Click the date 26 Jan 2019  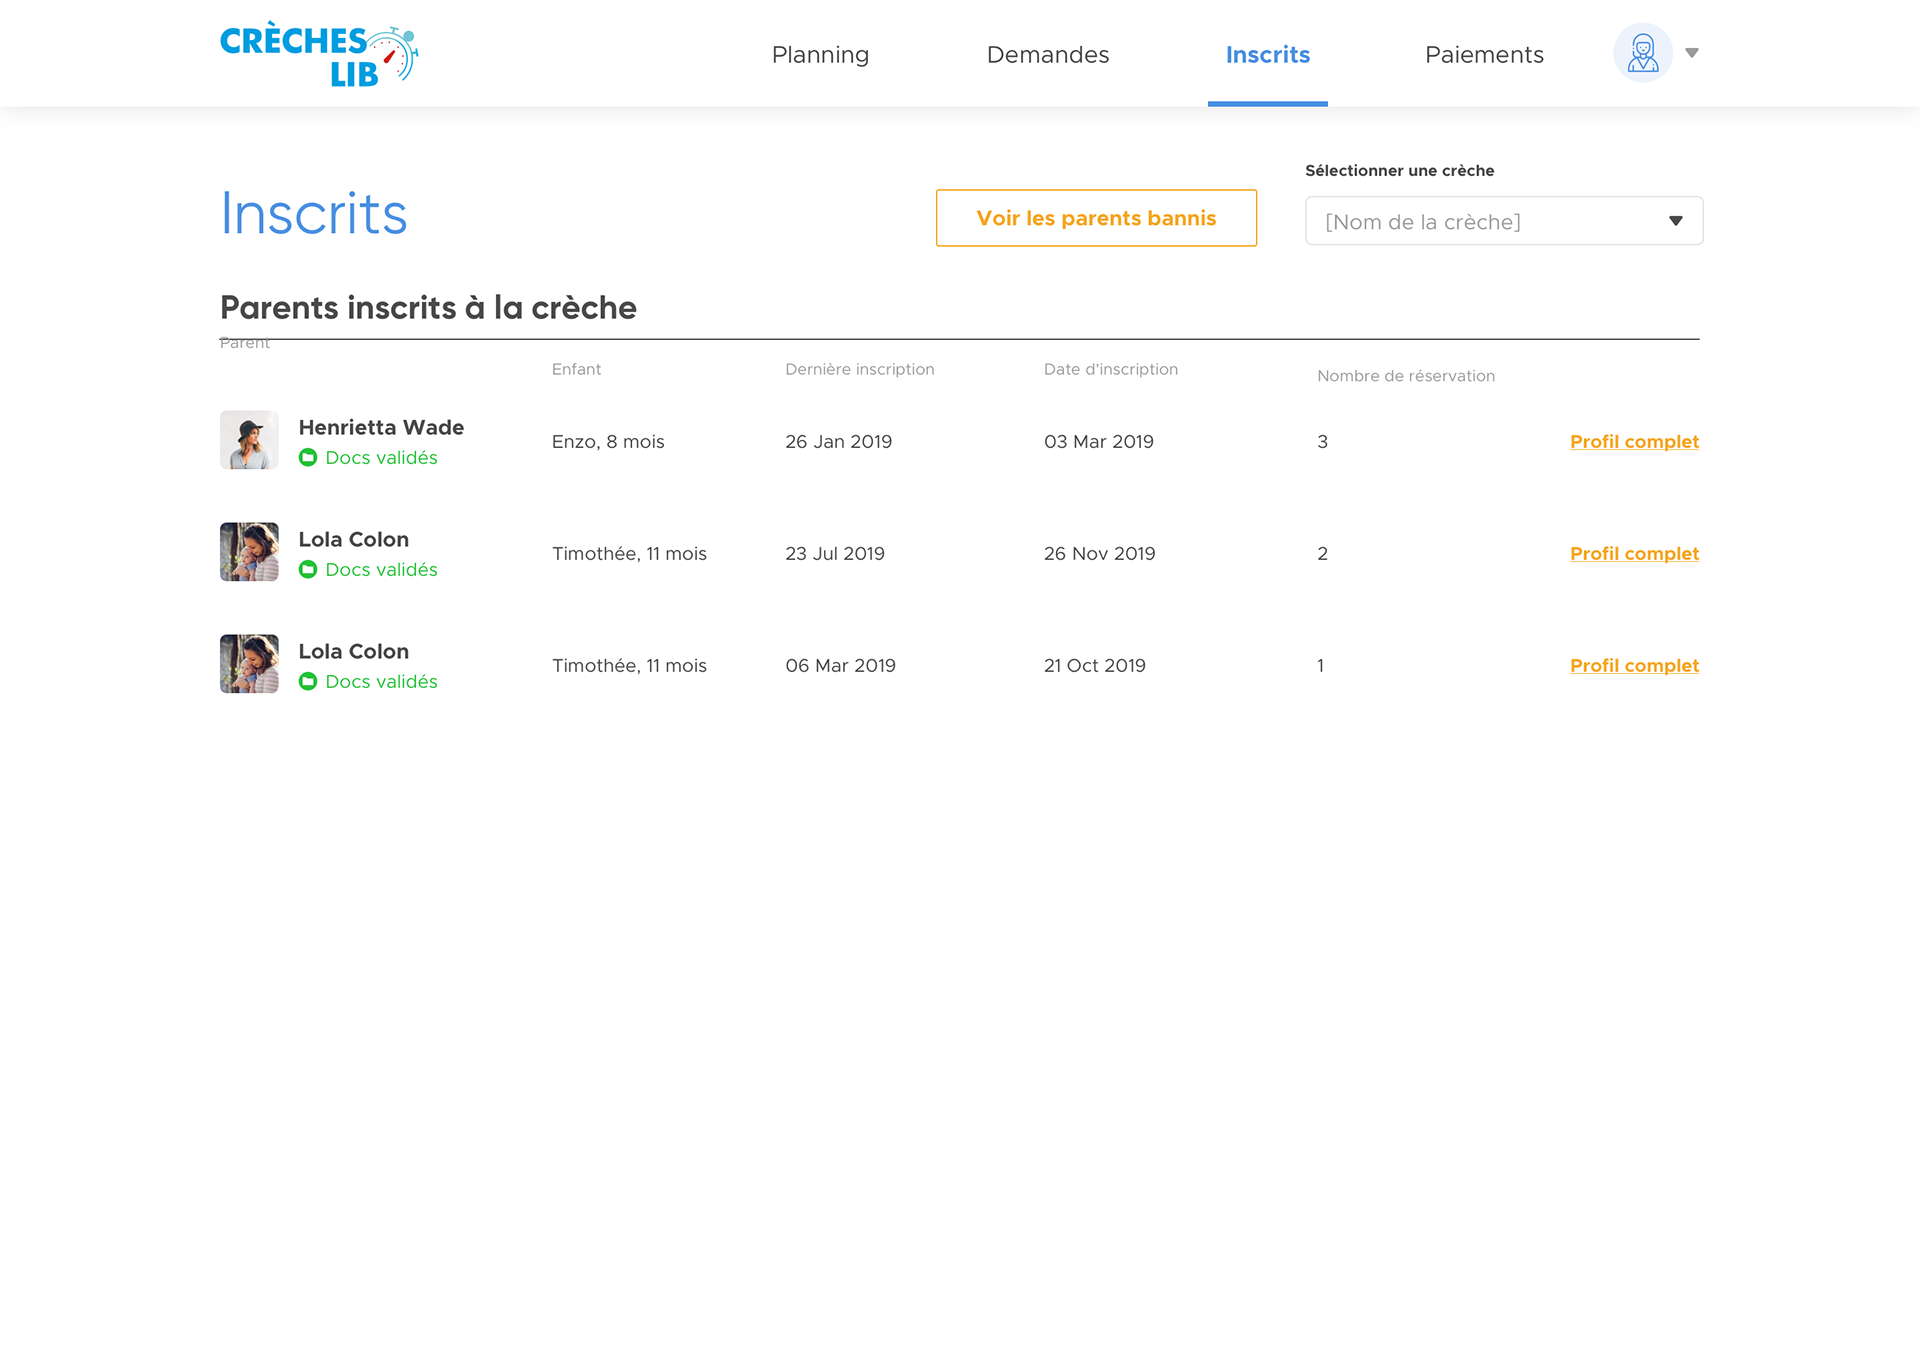838,441
